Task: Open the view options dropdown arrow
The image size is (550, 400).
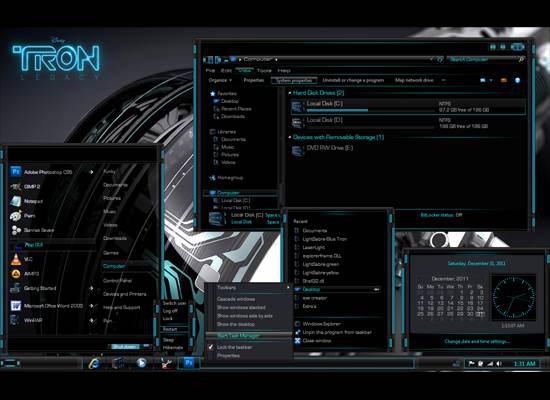Action: [491, 80]
